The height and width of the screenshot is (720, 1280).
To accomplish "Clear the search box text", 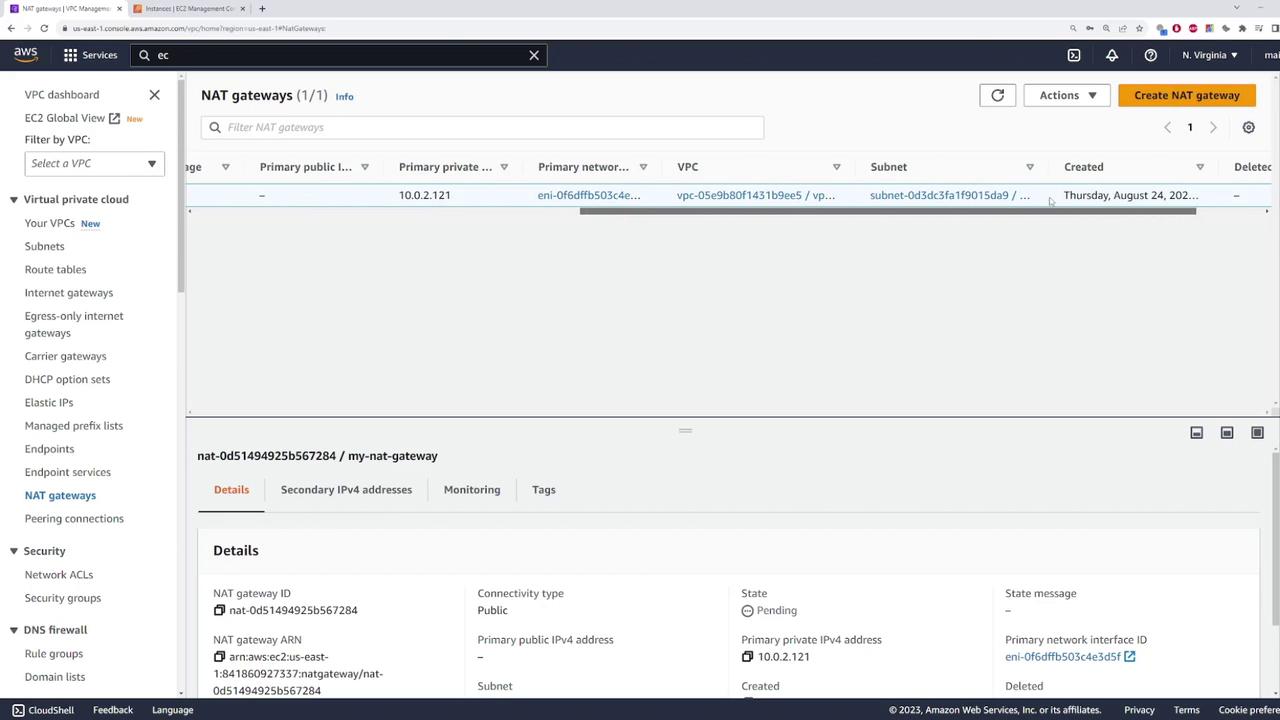I will point(534,55).
